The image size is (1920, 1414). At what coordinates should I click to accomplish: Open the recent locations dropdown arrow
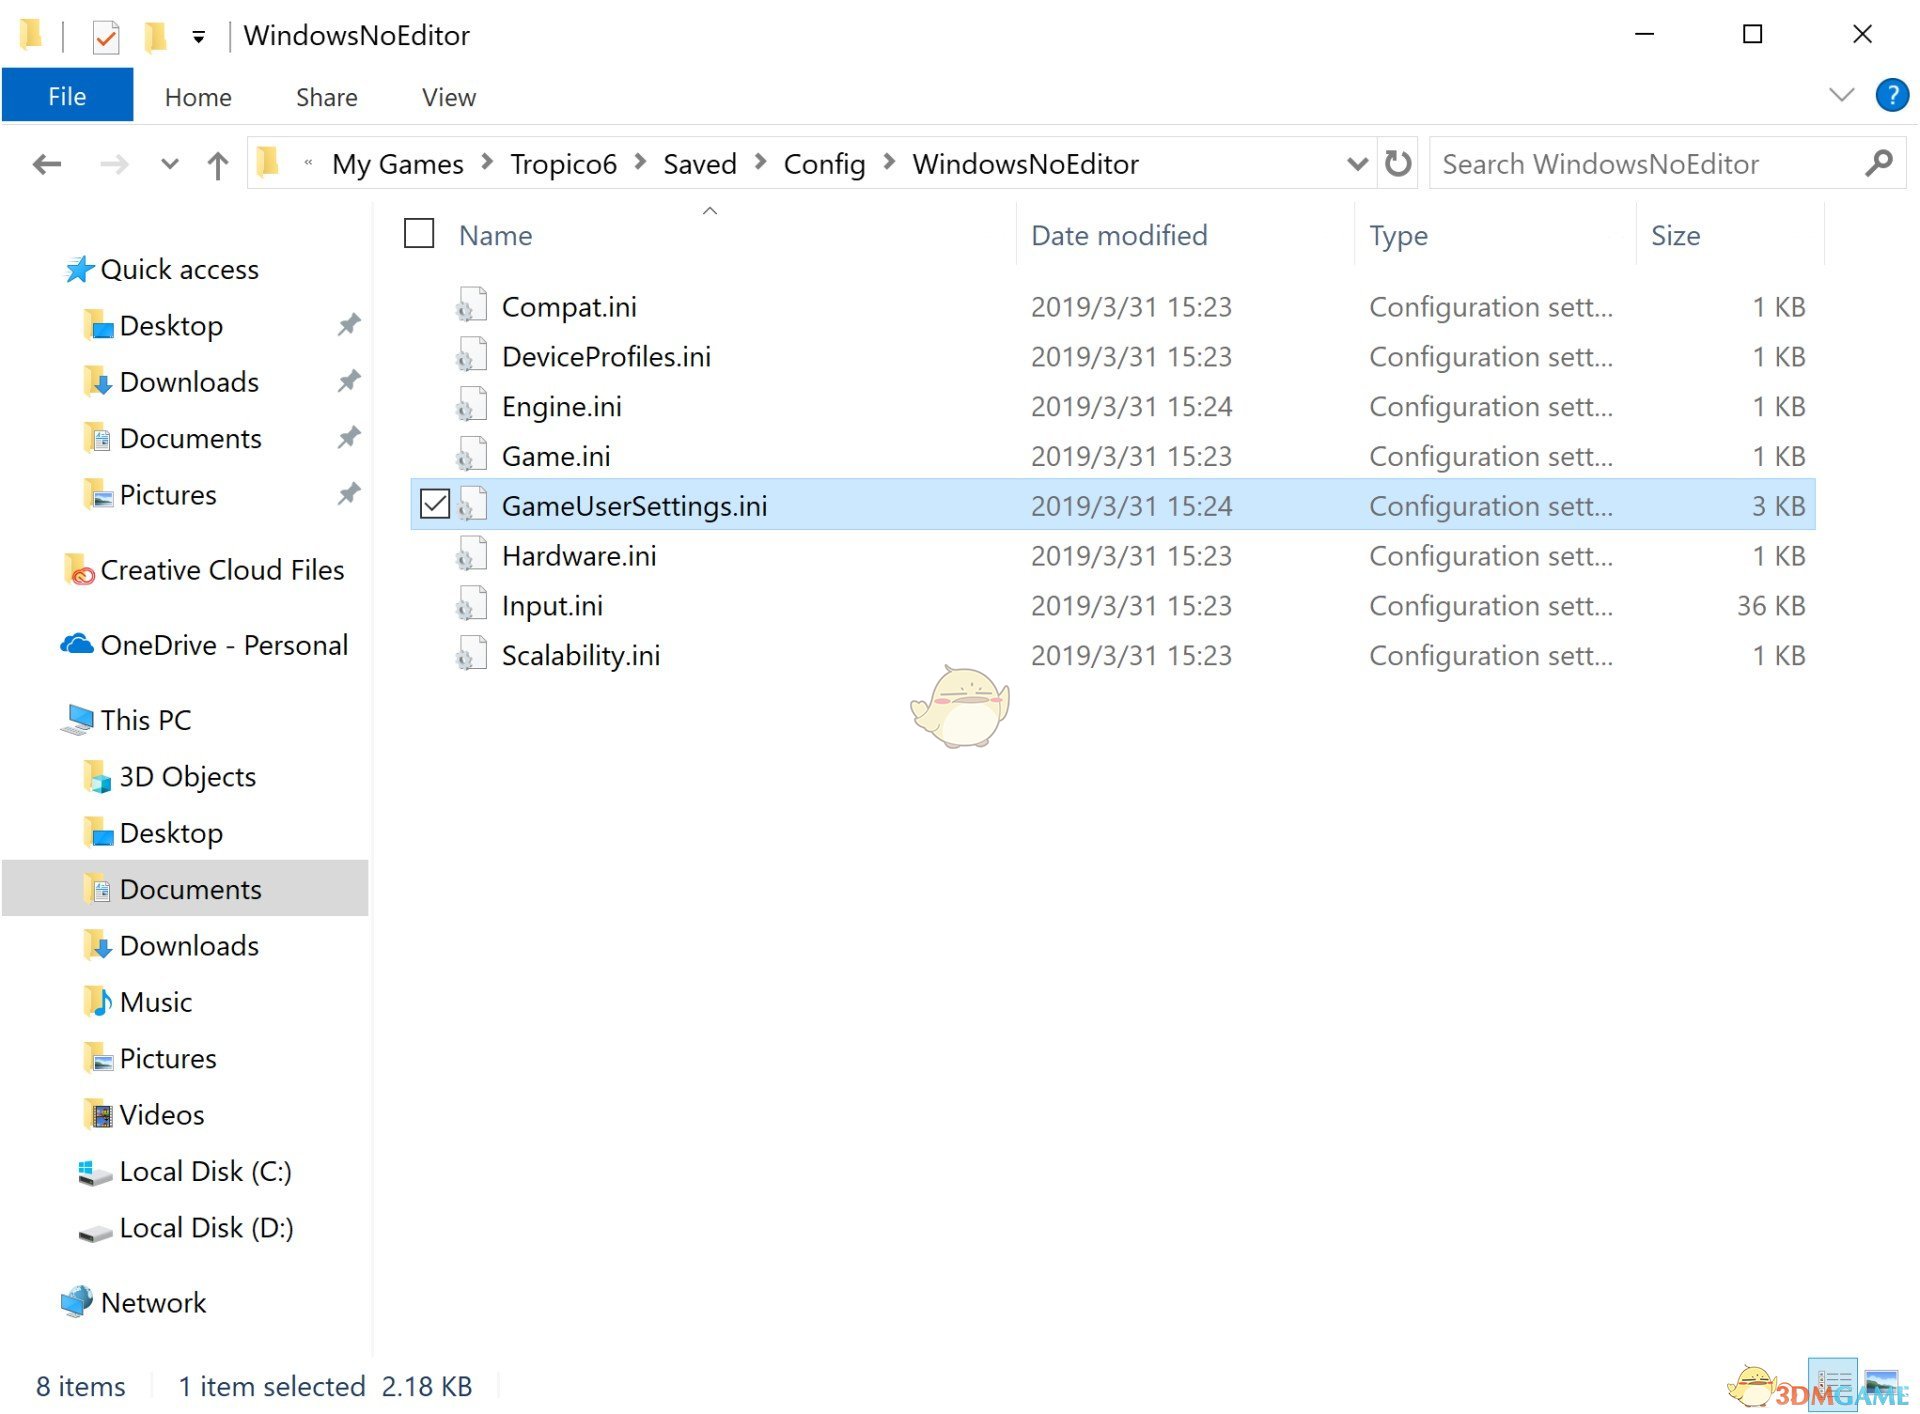point(170,163)
